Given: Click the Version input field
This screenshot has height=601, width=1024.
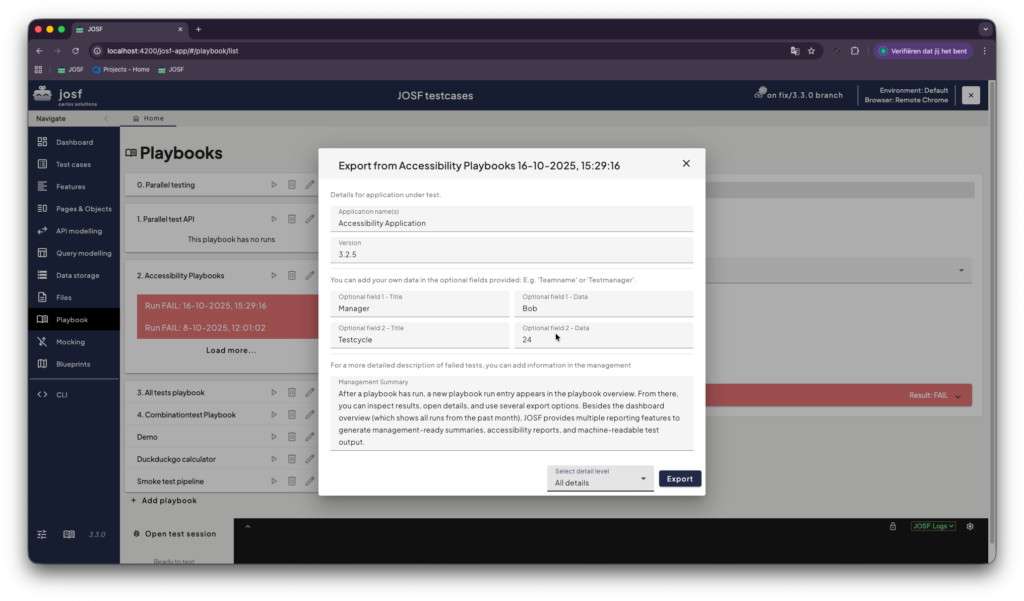Looking at the screenshot, I should 511,255.
